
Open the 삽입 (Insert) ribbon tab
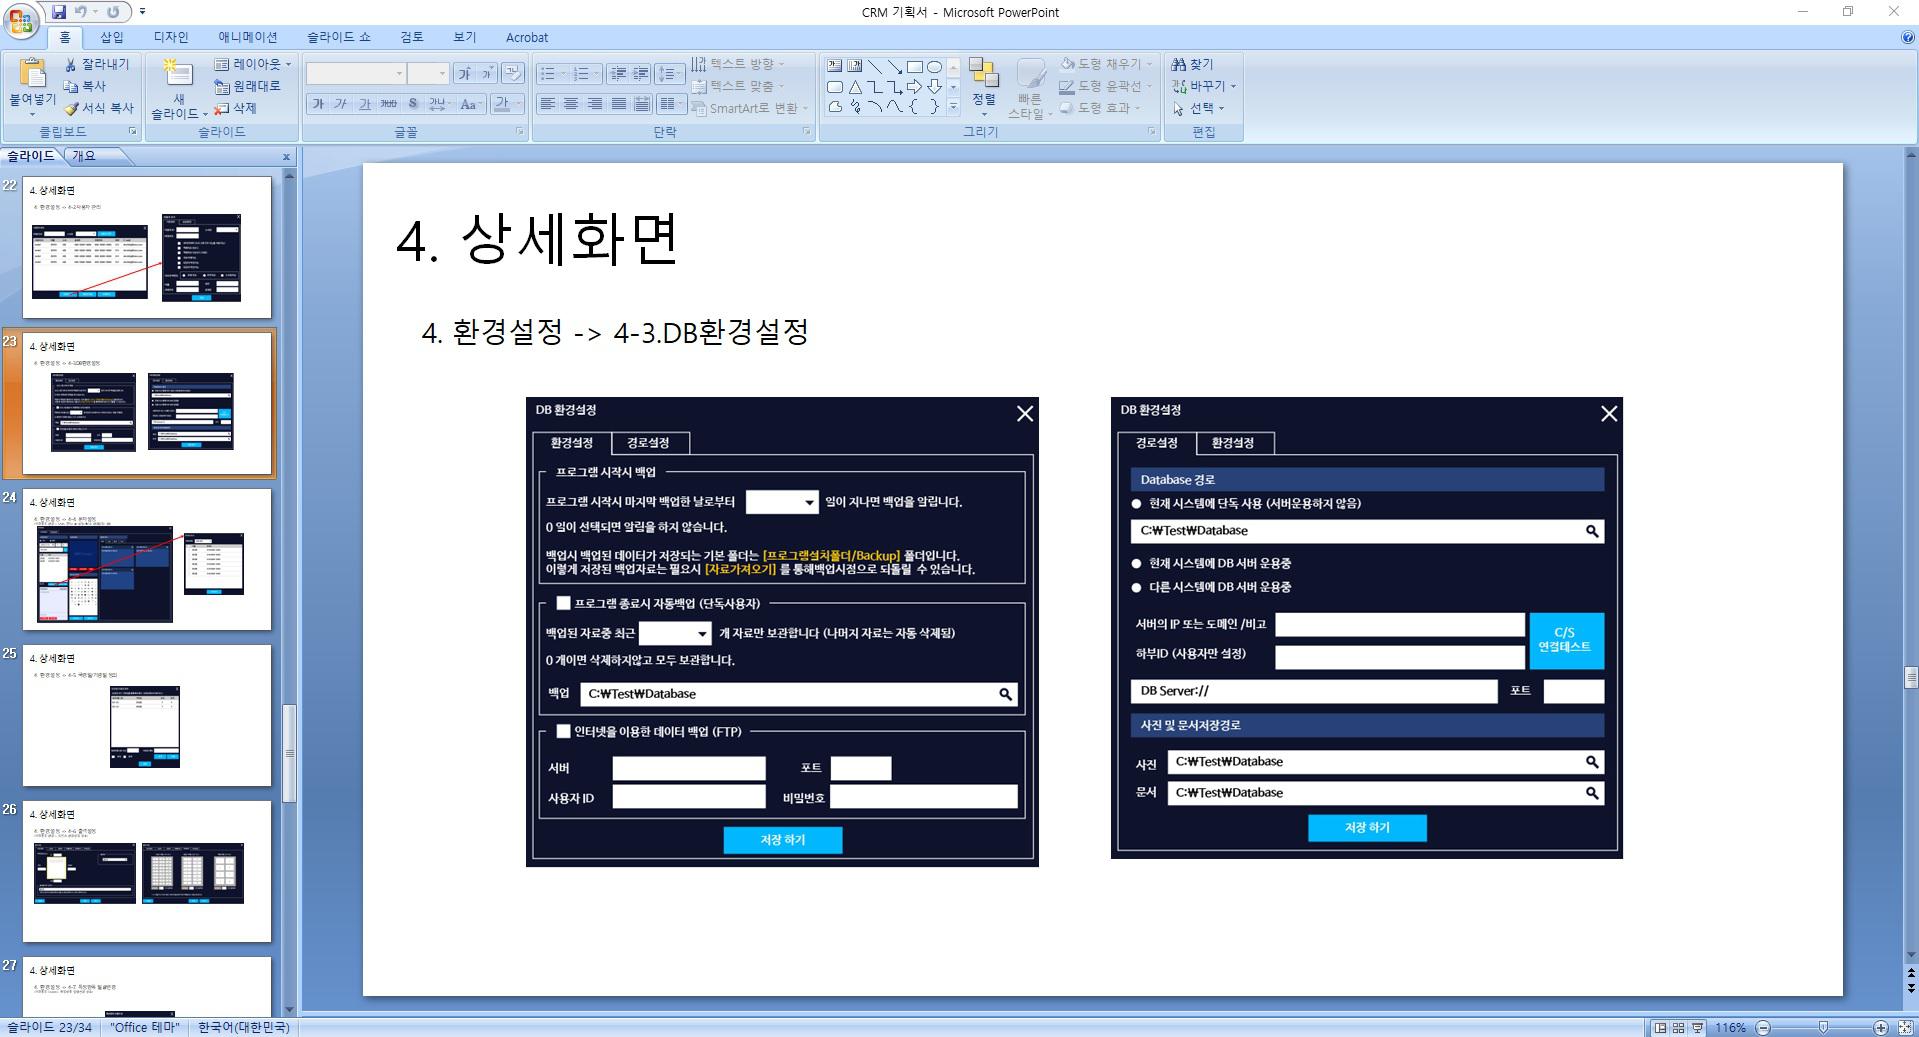click(x=111, y=37)
